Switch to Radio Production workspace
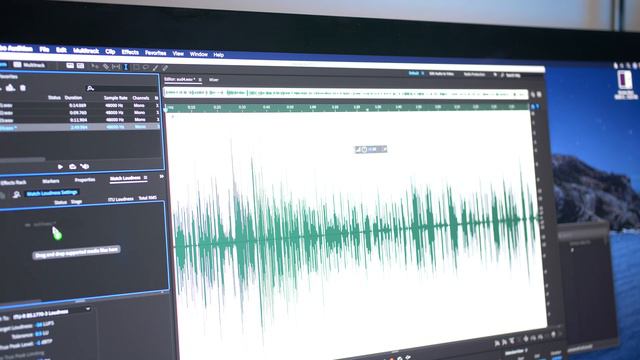Screen dimensions: 640x360 click(474, 74)
